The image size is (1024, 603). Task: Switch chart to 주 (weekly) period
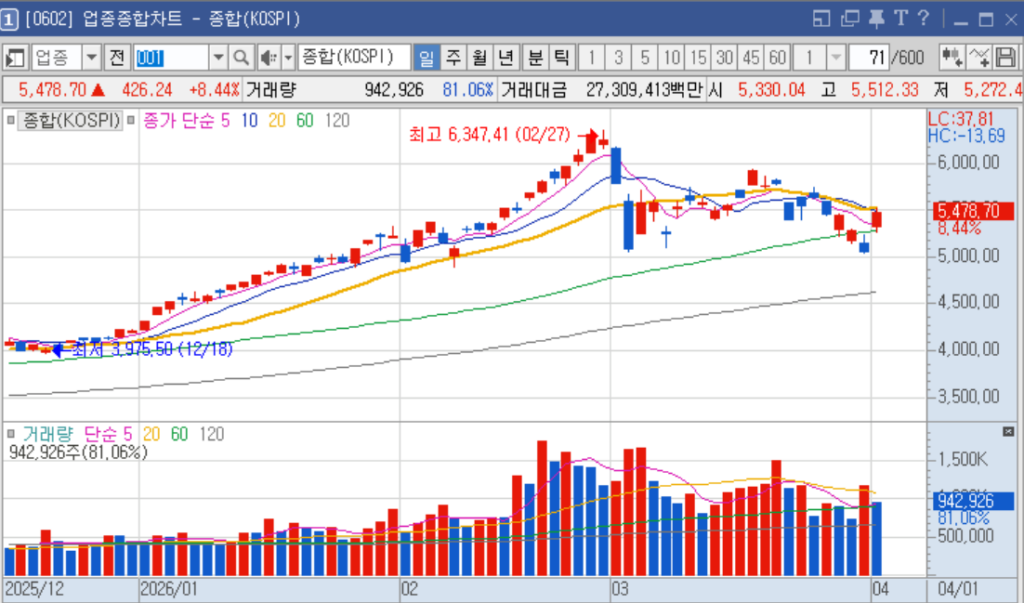click(x=453, y=57)
